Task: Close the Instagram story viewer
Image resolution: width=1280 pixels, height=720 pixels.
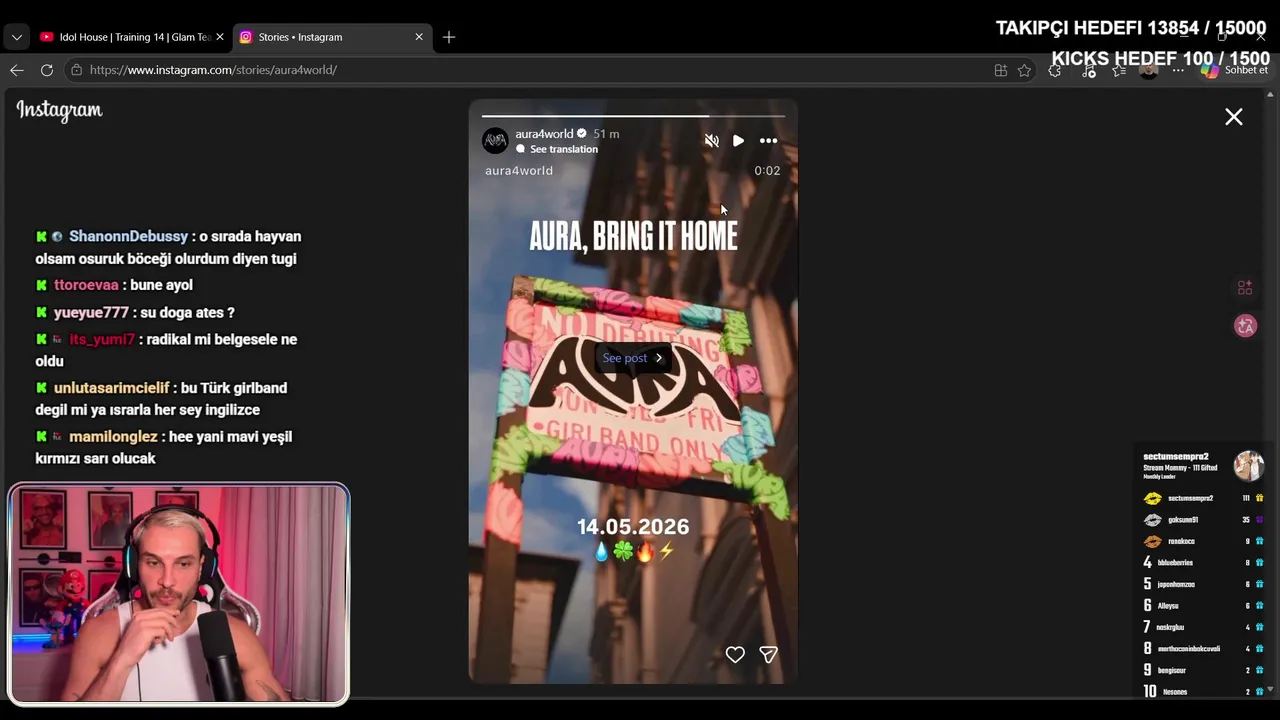Action: pos(1234,117)
